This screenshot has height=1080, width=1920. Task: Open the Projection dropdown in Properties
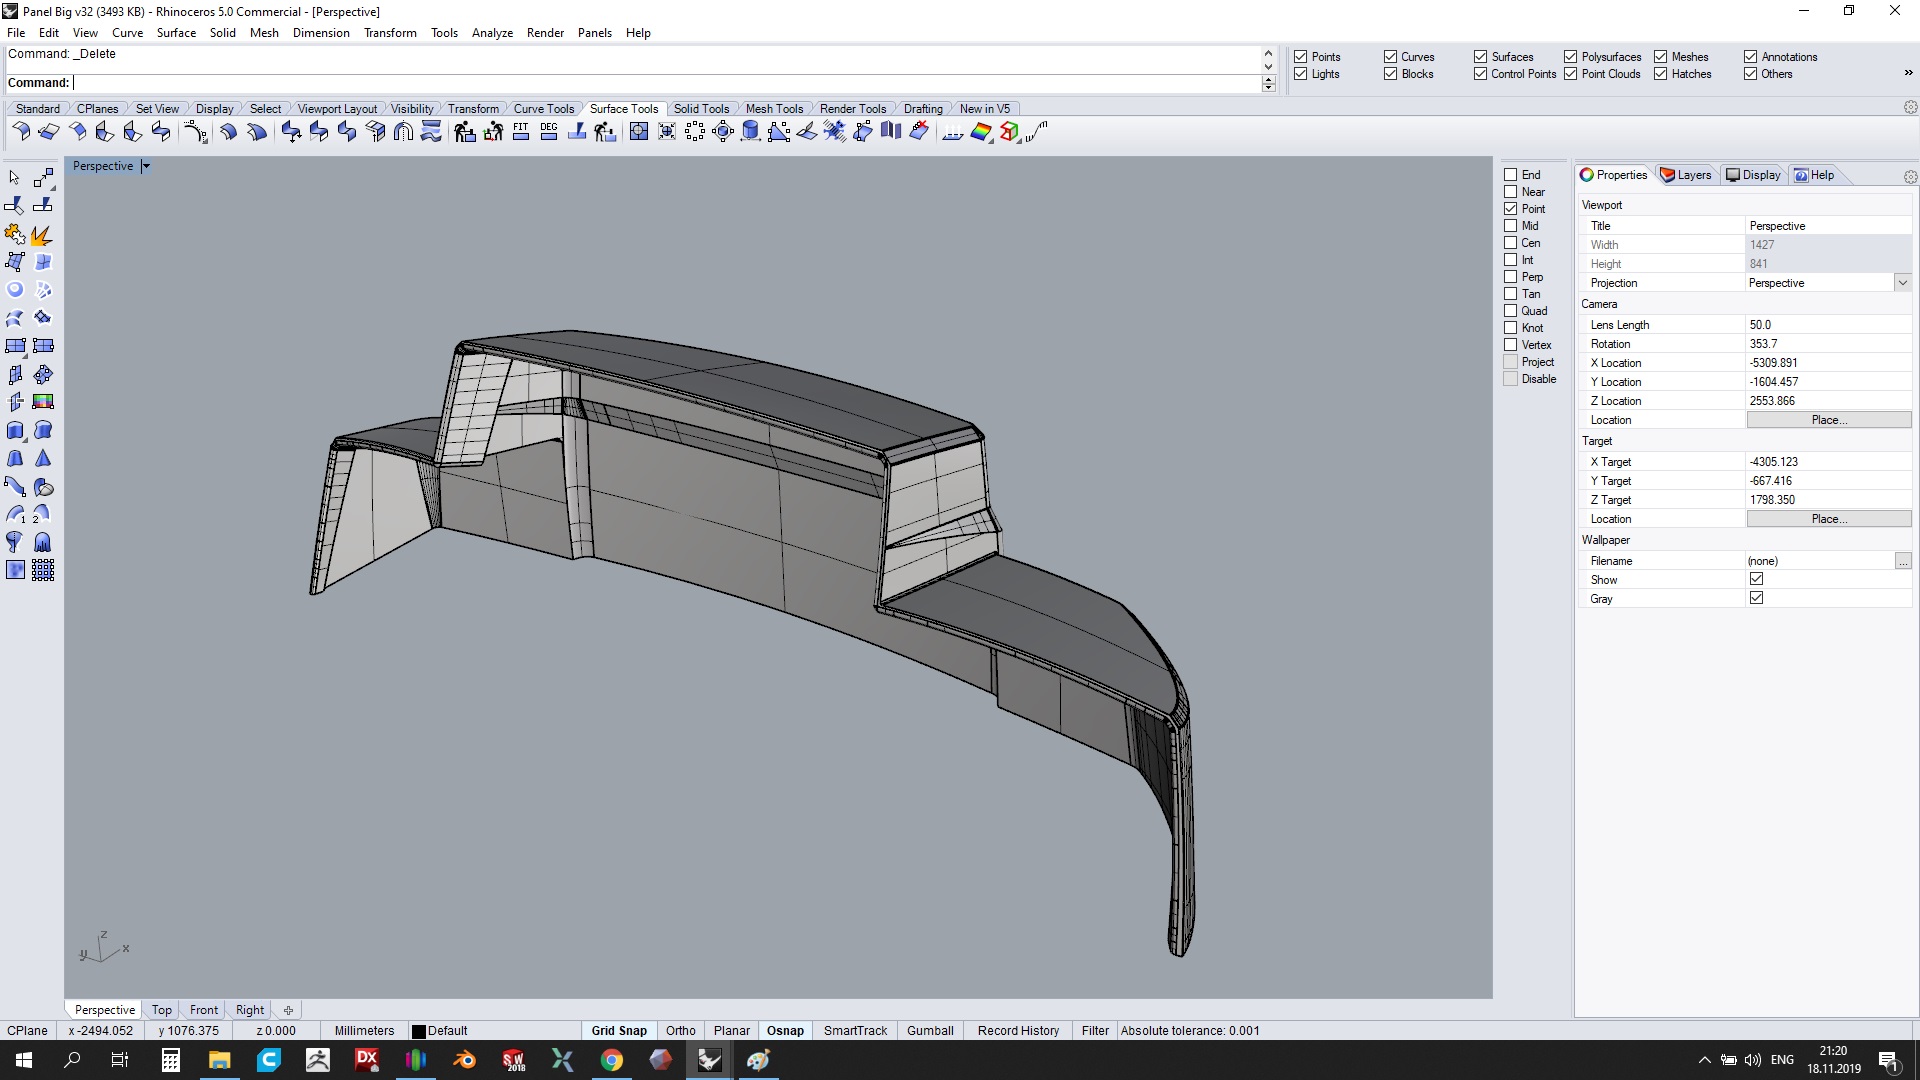tap(1902, 283)
